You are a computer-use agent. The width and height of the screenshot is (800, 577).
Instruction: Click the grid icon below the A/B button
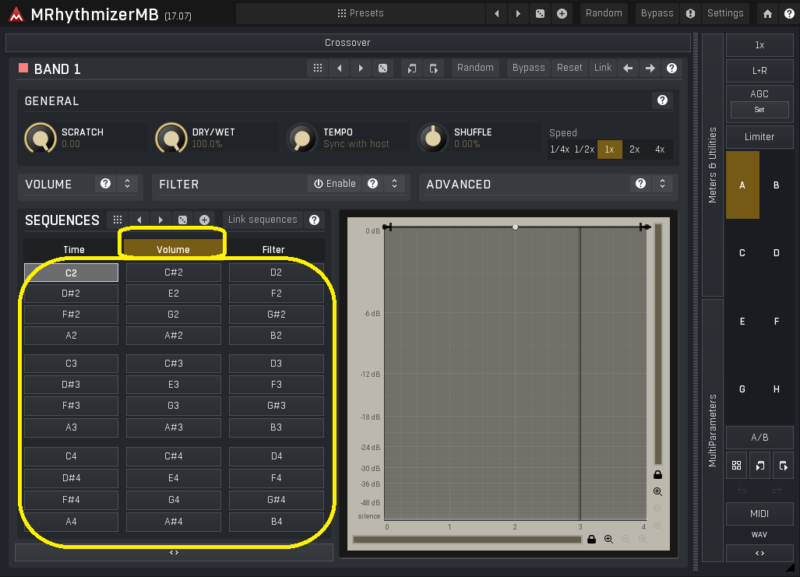pyautogui.click(x=737, y=465)
